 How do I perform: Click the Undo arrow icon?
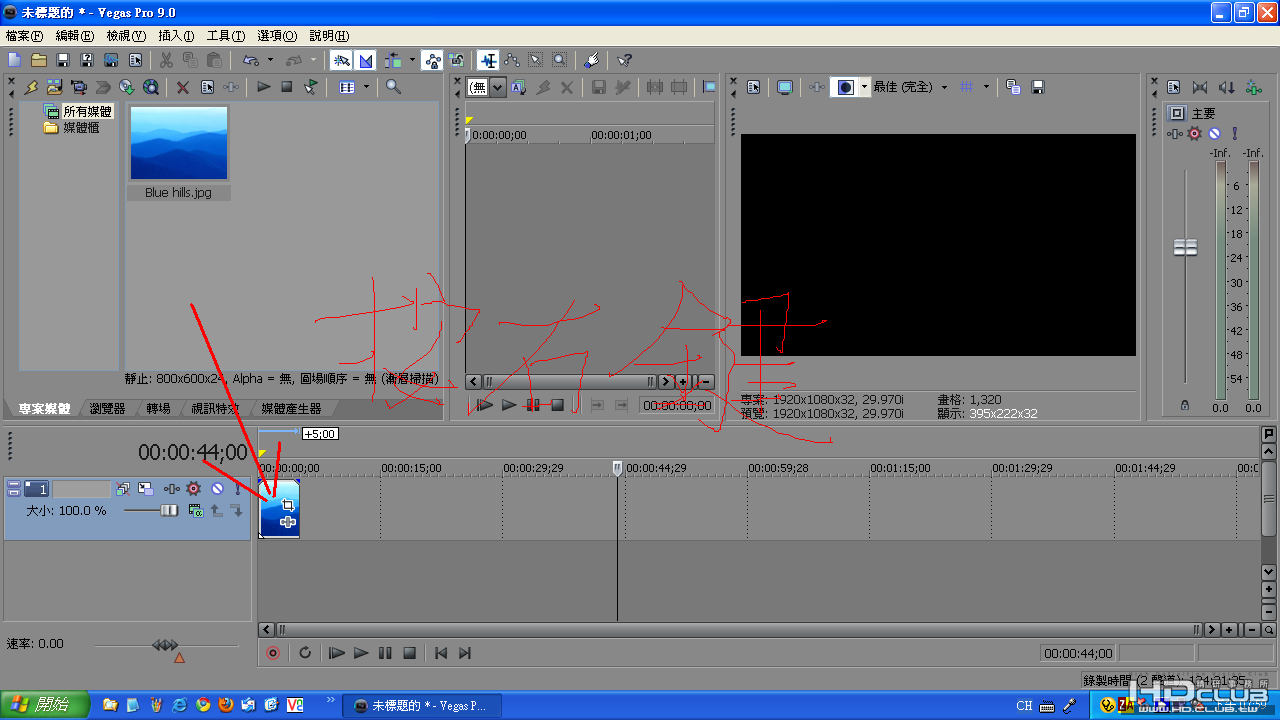(250, 60)
